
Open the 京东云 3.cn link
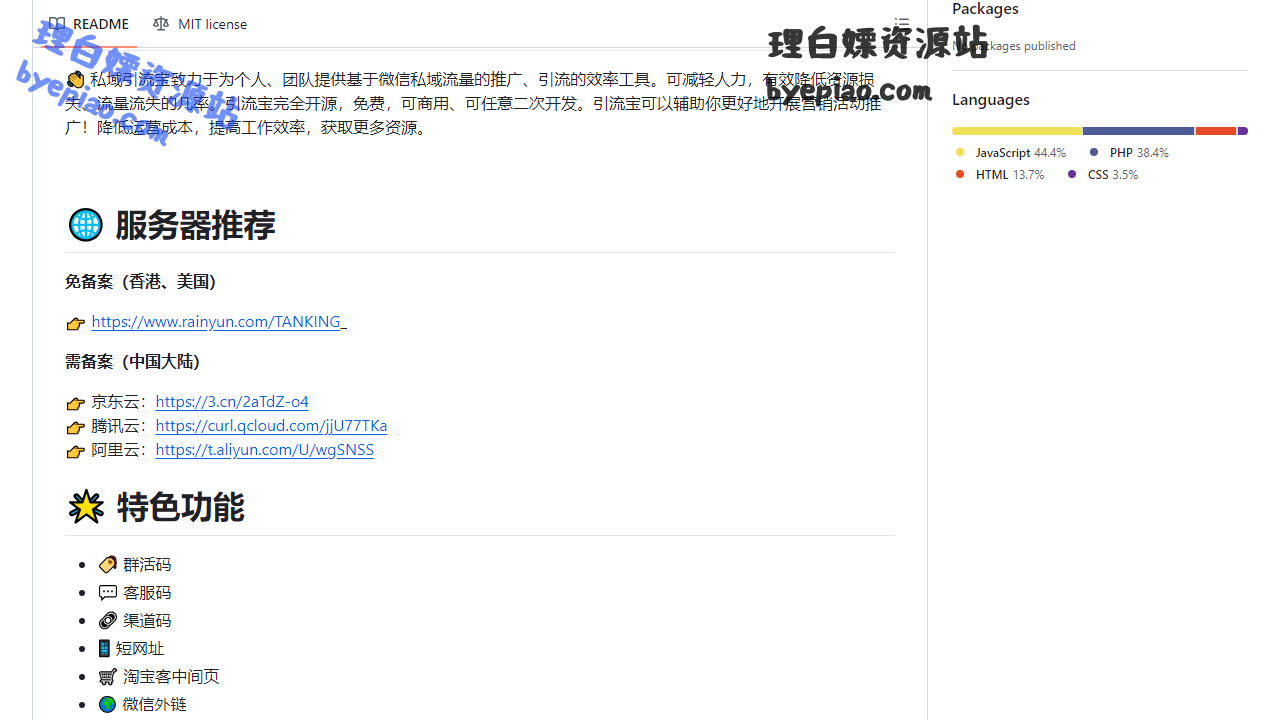tap(232, 402)
